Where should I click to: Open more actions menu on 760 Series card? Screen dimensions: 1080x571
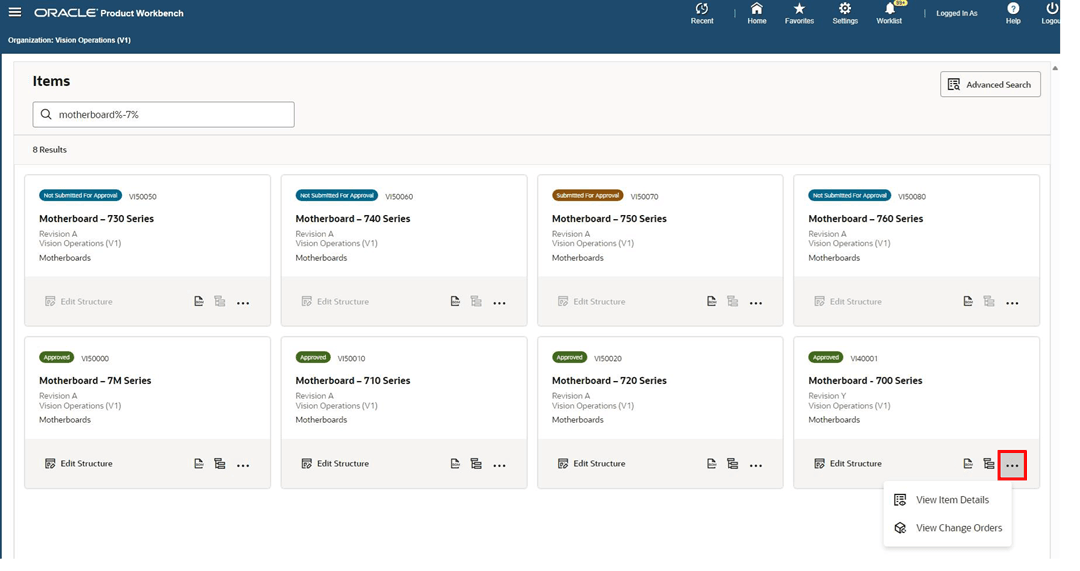coord(1012,303)
